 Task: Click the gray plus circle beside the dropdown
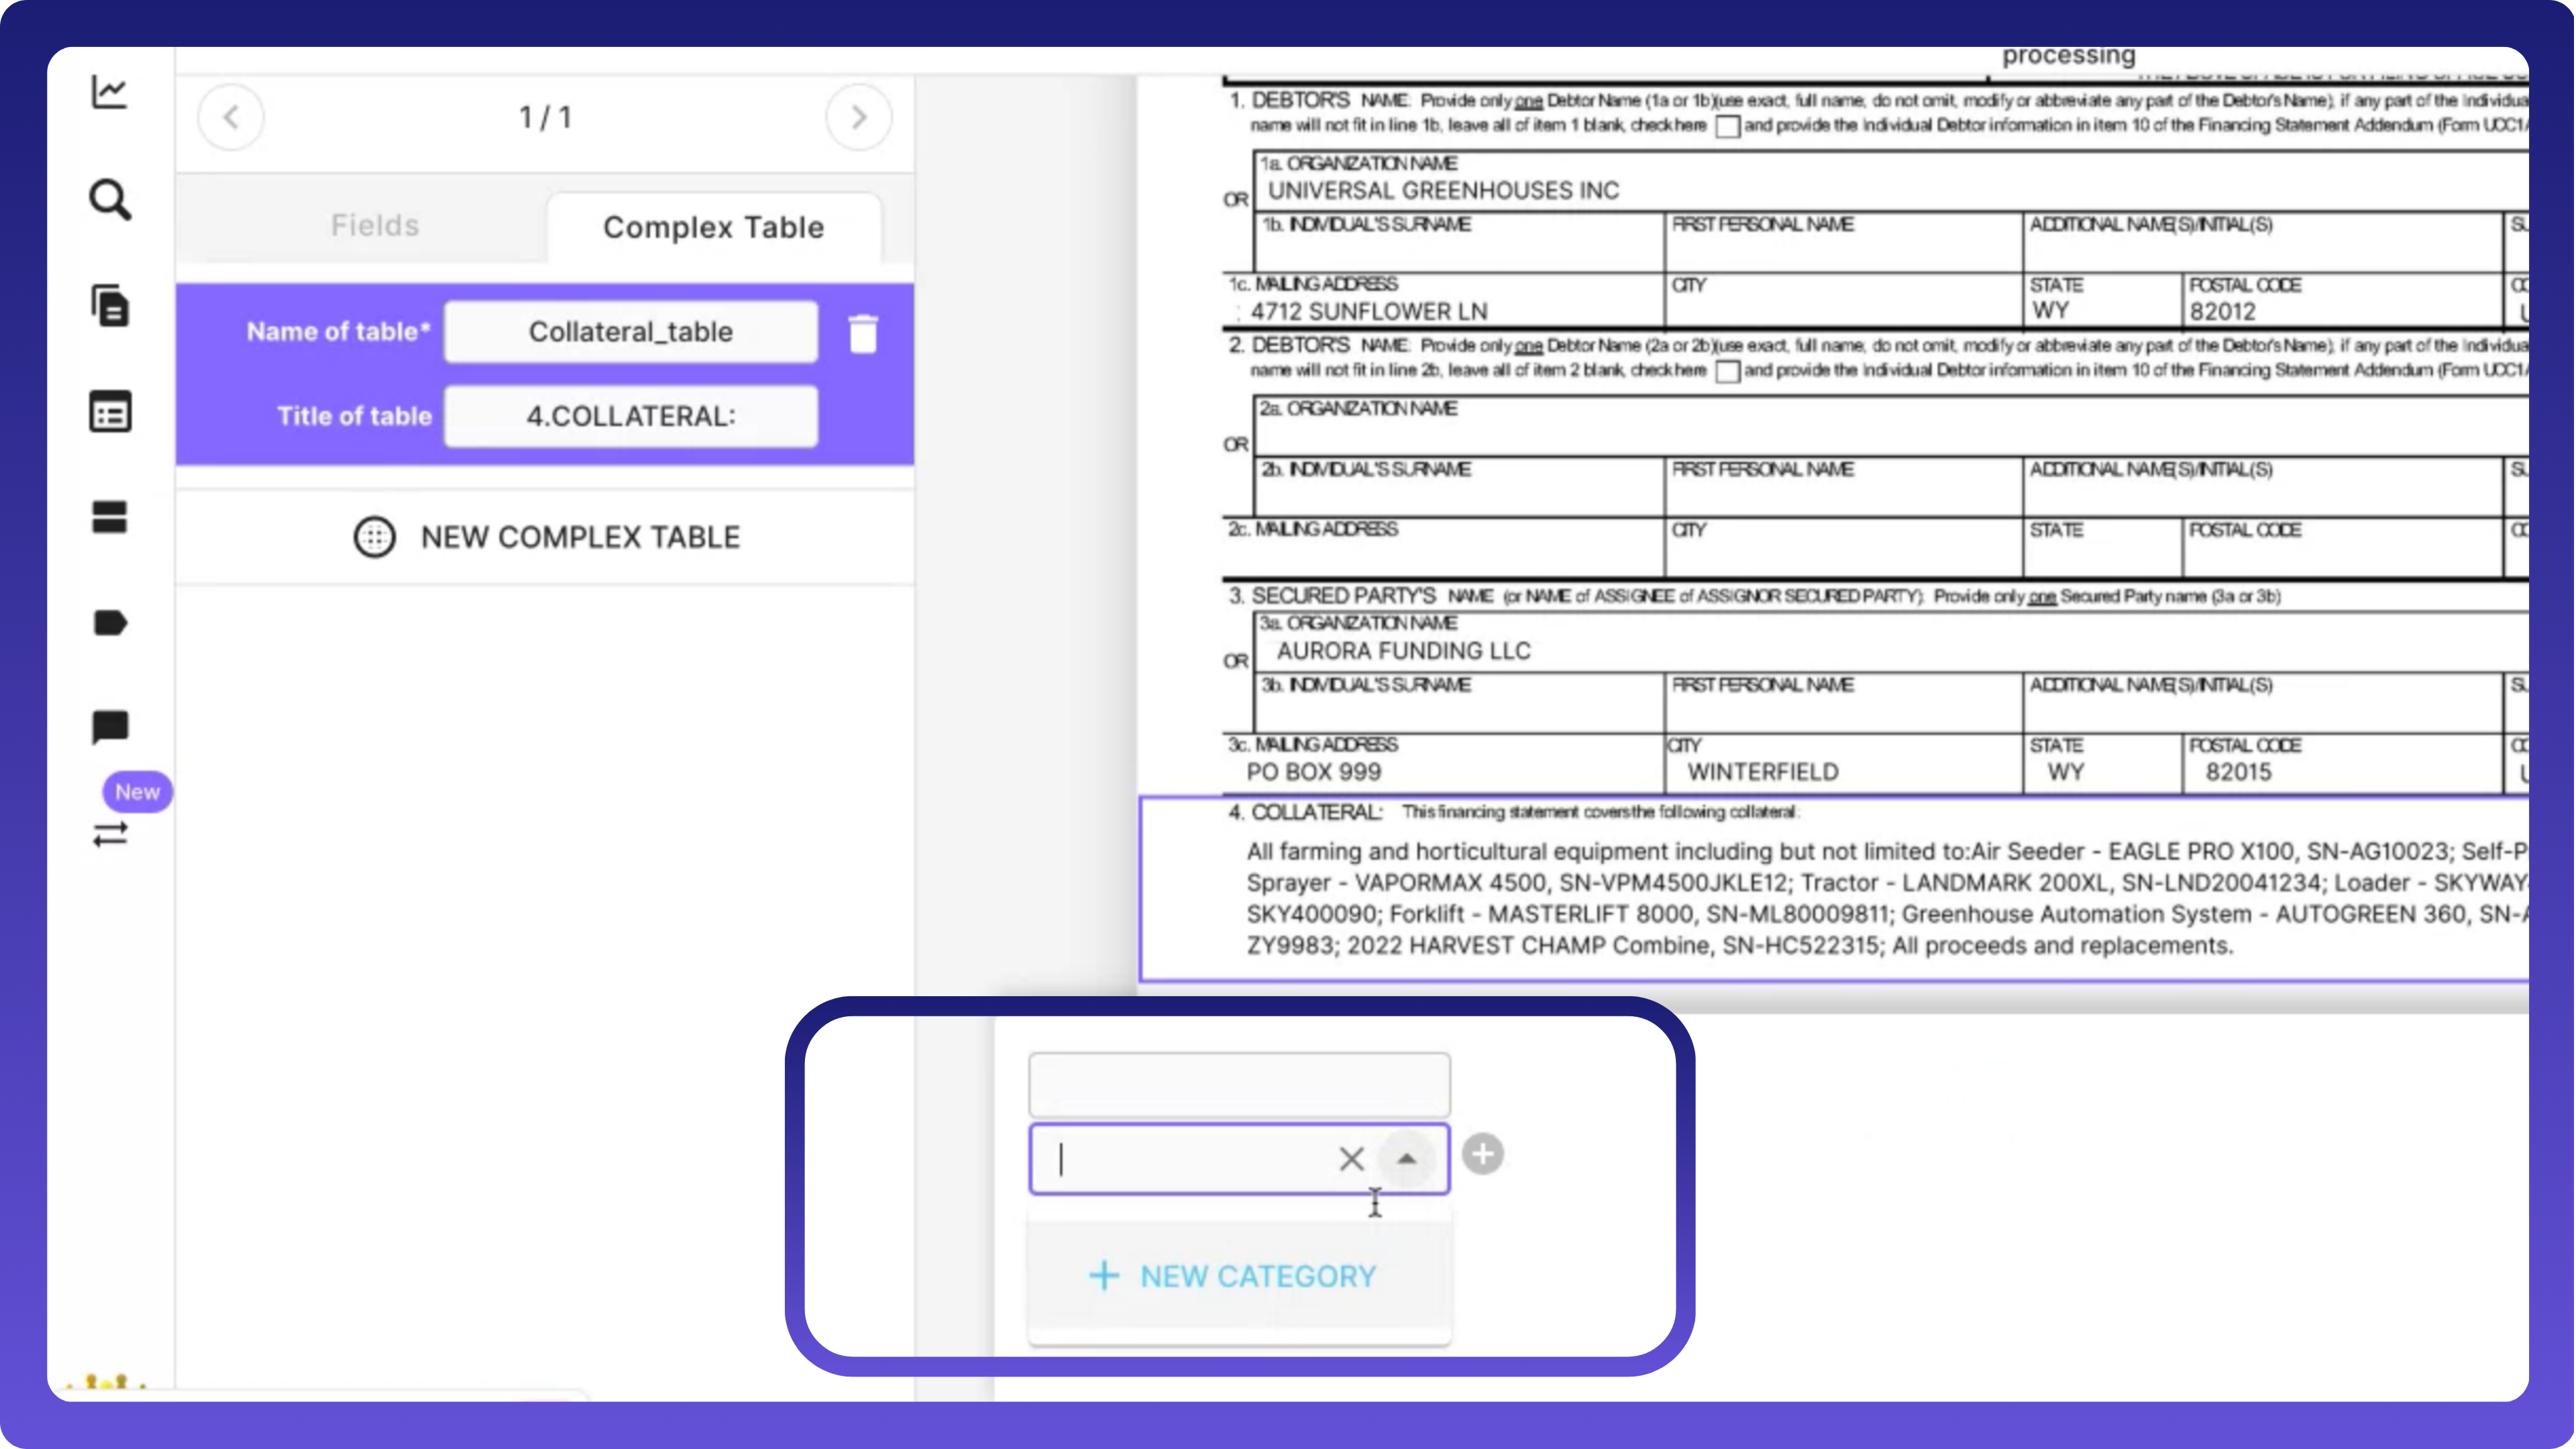(1482, 1154)
